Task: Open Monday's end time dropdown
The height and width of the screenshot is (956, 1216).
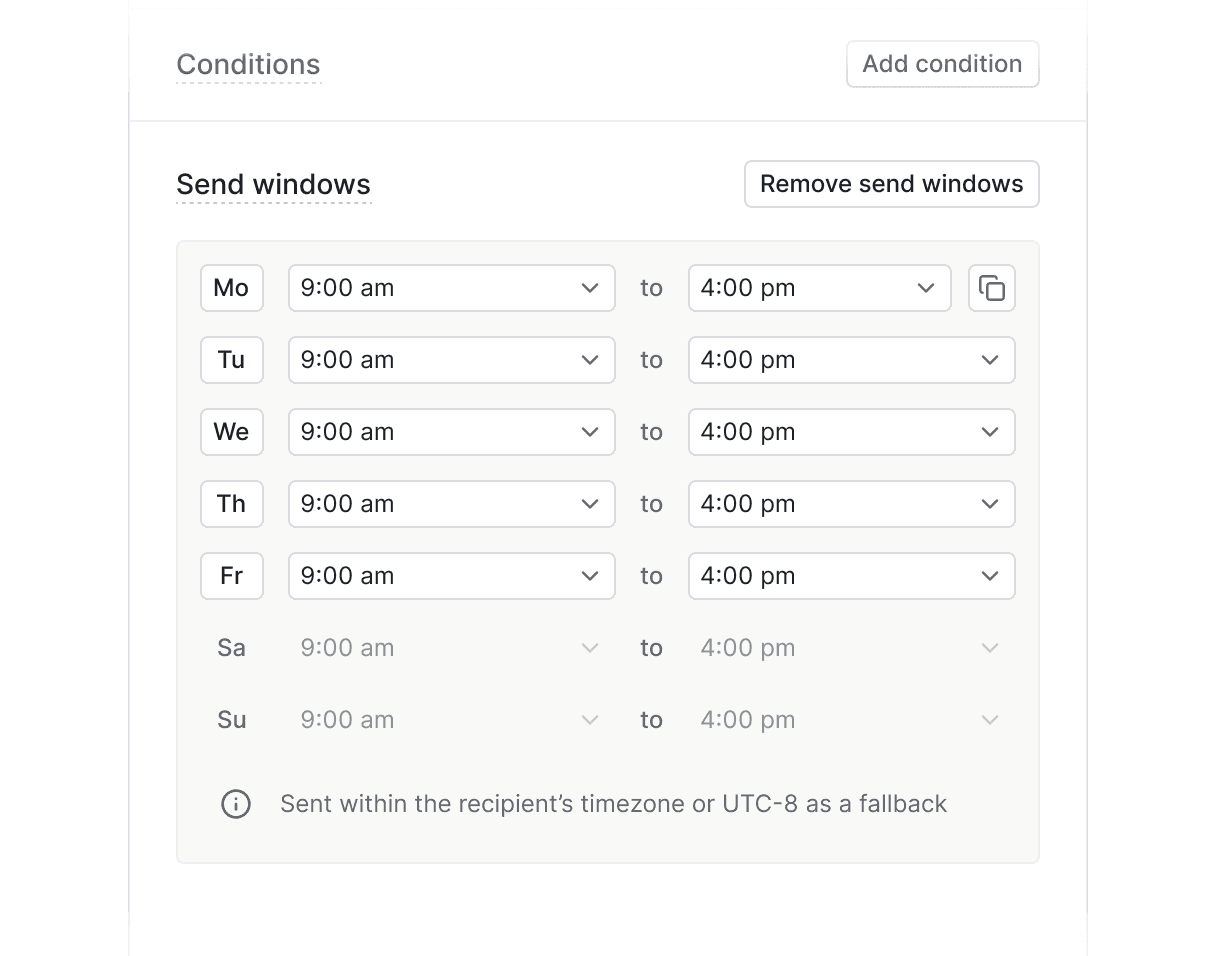Action: (819, 288)
